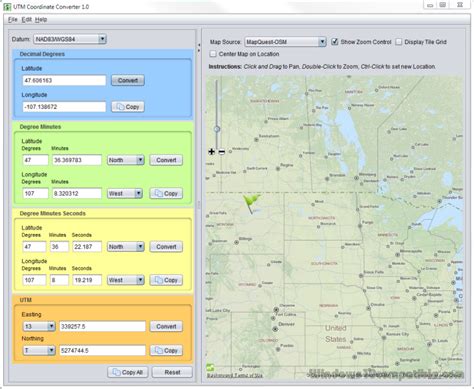Click the map zoom in plus icon
The image size is (474, 389).
click(211, 152)
